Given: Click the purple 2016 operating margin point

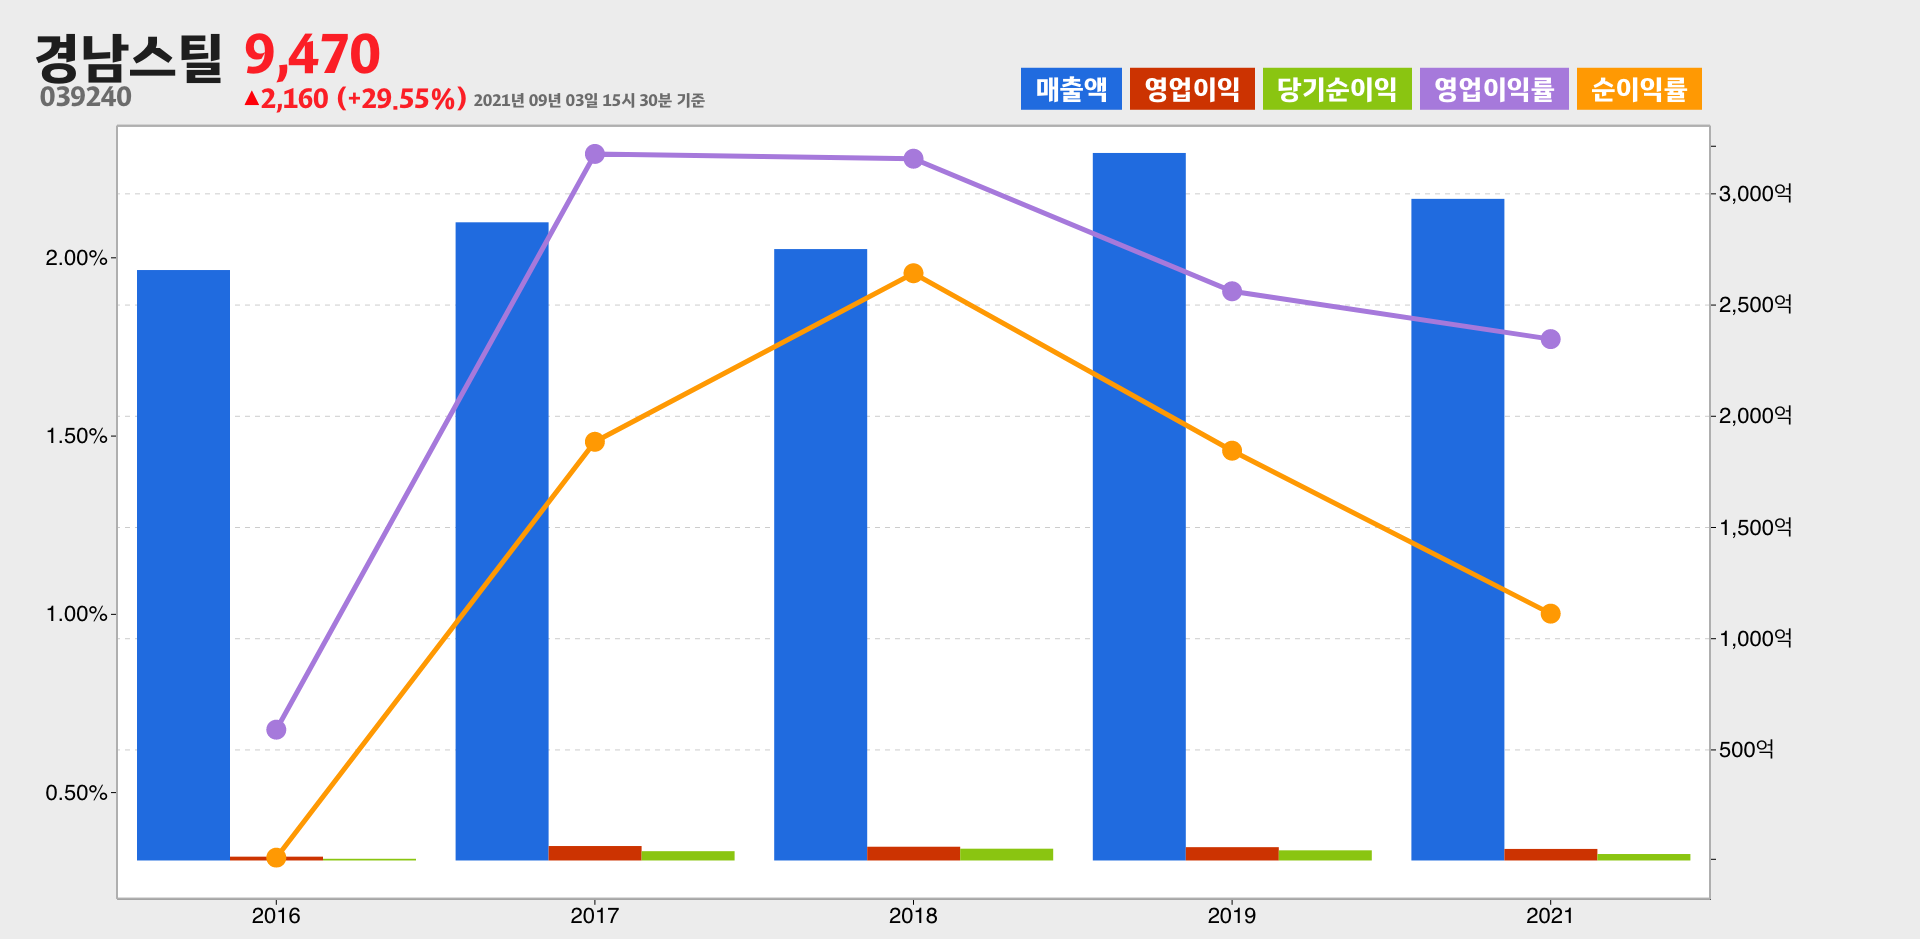Looking at the screenshot, I should point(276,730).
